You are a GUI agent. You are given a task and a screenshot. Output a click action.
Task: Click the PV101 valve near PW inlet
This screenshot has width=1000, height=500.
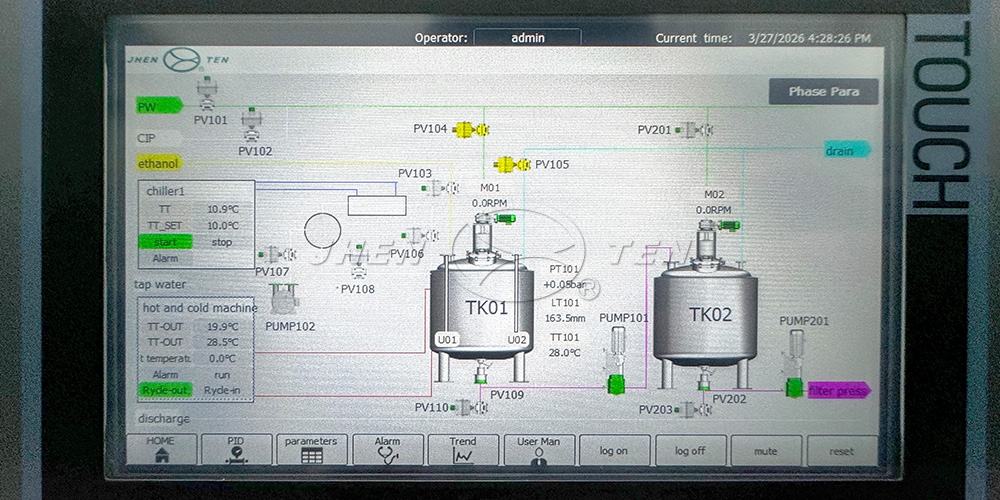point(208,96)
